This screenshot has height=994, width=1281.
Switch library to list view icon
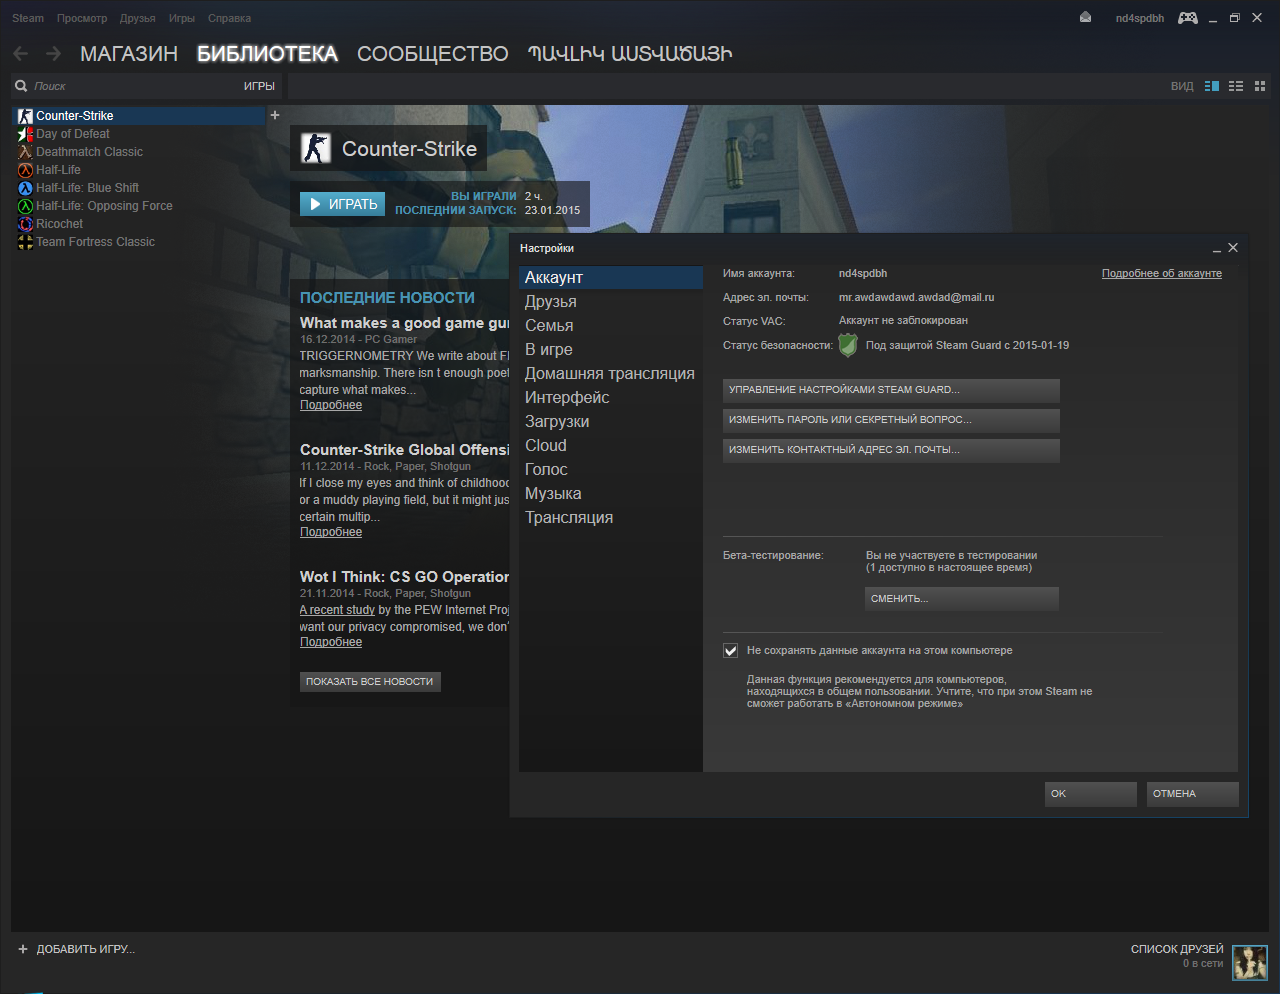(x=1236, y=86)
